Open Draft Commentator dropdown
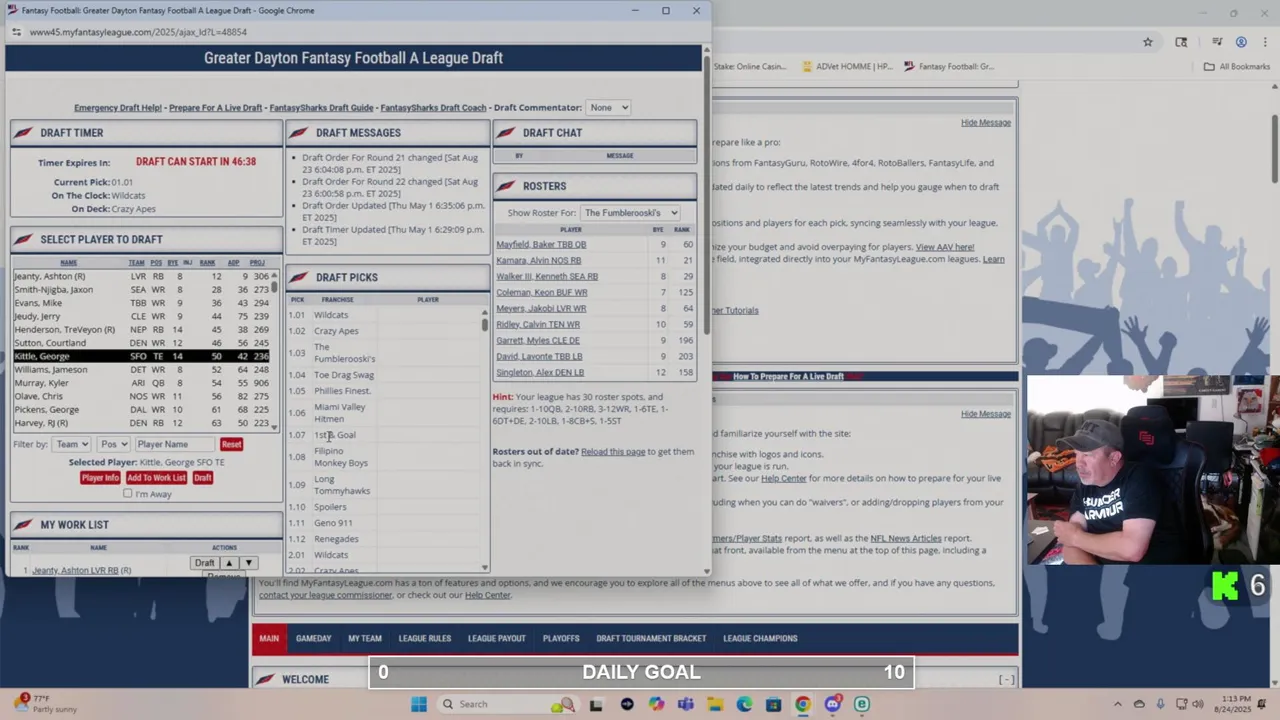The height and width of the screenshot is (720, 1280). click(609, 107)
